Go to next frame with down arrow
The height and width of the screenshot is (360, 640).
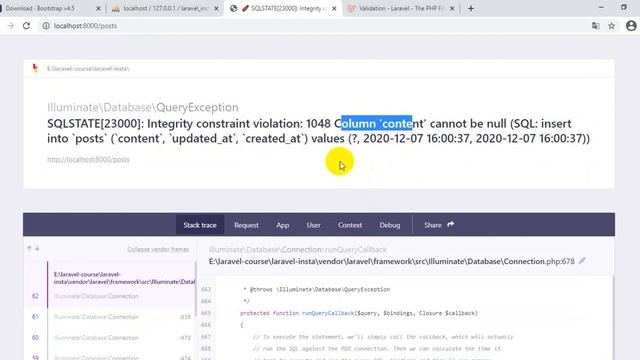[37, 248]
